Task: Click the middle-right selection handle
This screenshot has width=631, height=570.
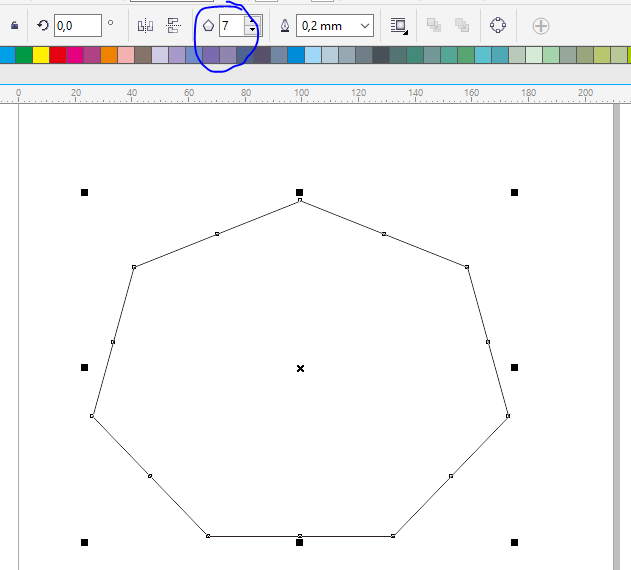Action: coord(514,368)
